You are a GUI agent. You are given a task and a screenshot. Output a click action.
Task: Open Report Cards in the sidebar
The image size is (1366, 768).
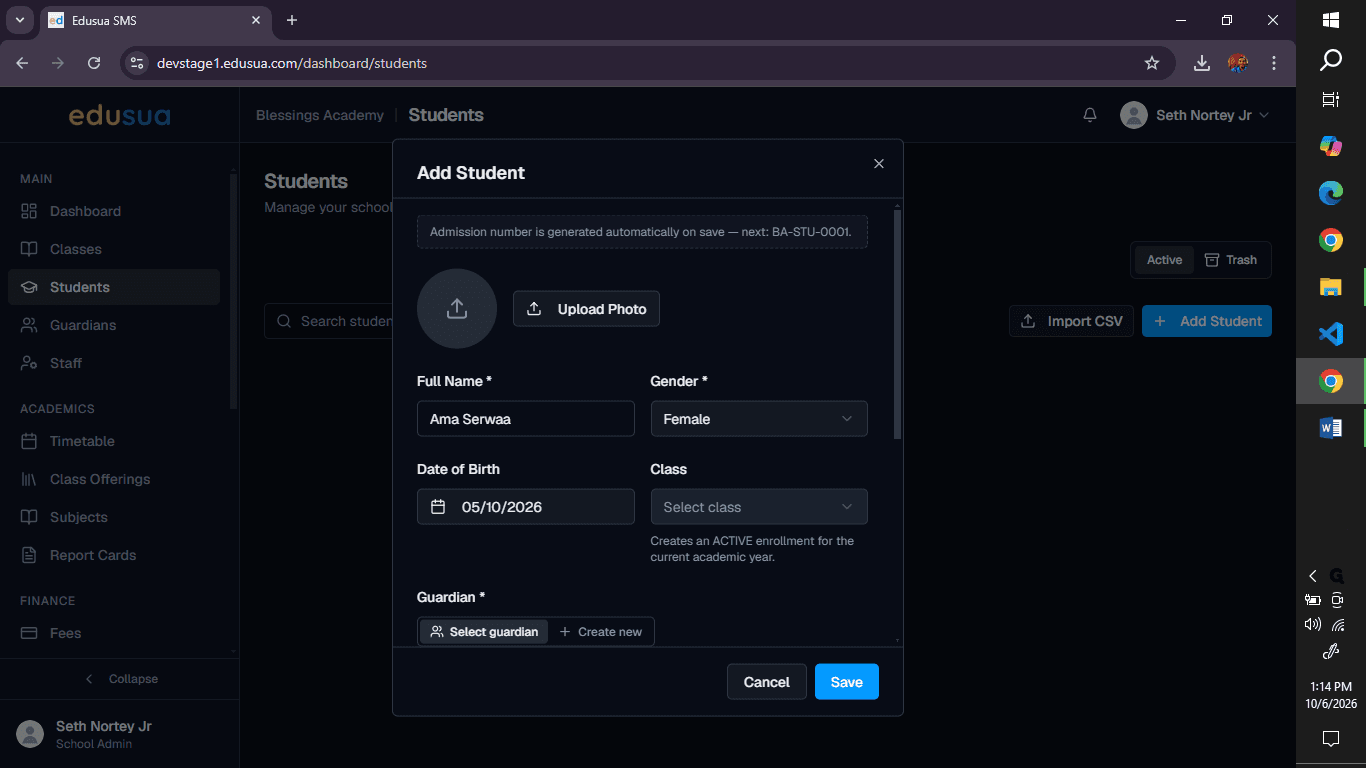coord(114,555)
